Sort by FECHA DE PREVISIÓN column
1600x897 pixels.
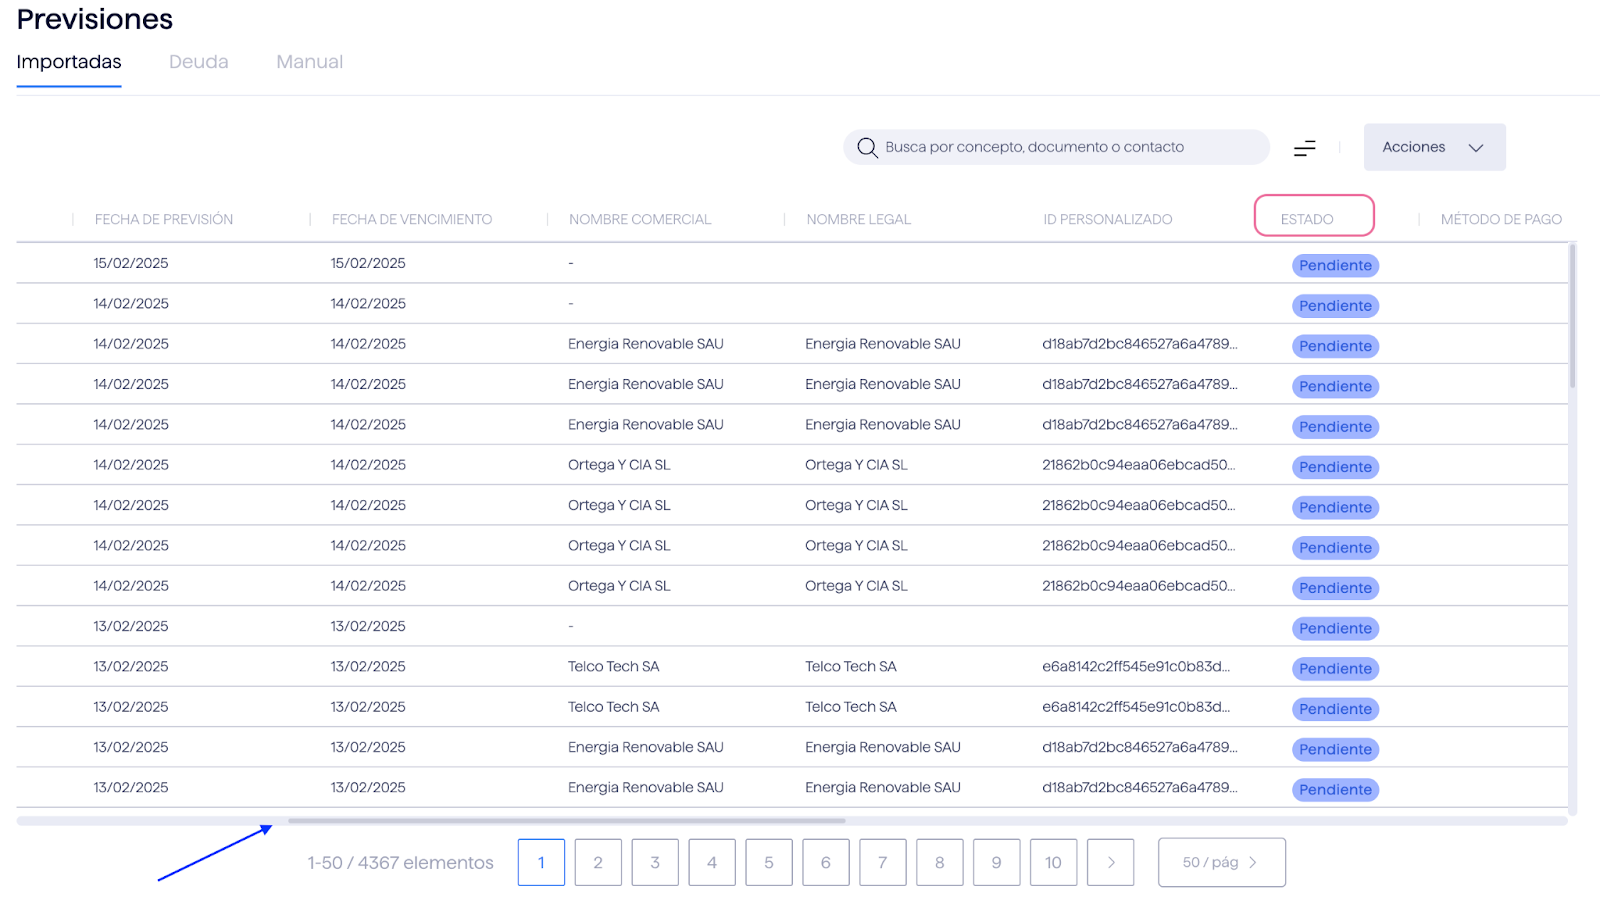tap(164, 219)
